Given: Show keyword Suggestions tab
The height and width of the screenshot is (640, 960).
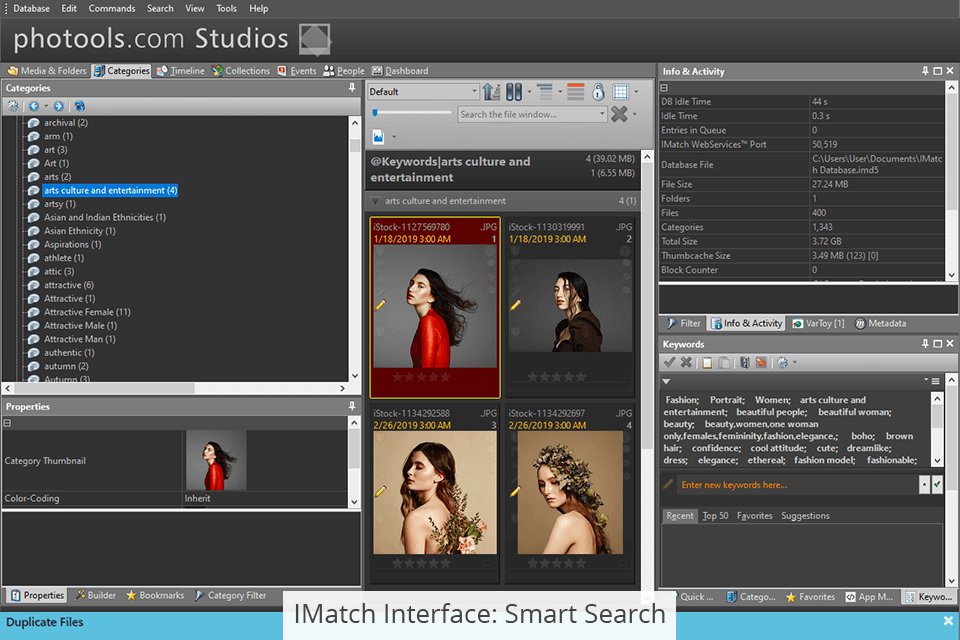Looking at the screenshot, I should tap(805, 516).
